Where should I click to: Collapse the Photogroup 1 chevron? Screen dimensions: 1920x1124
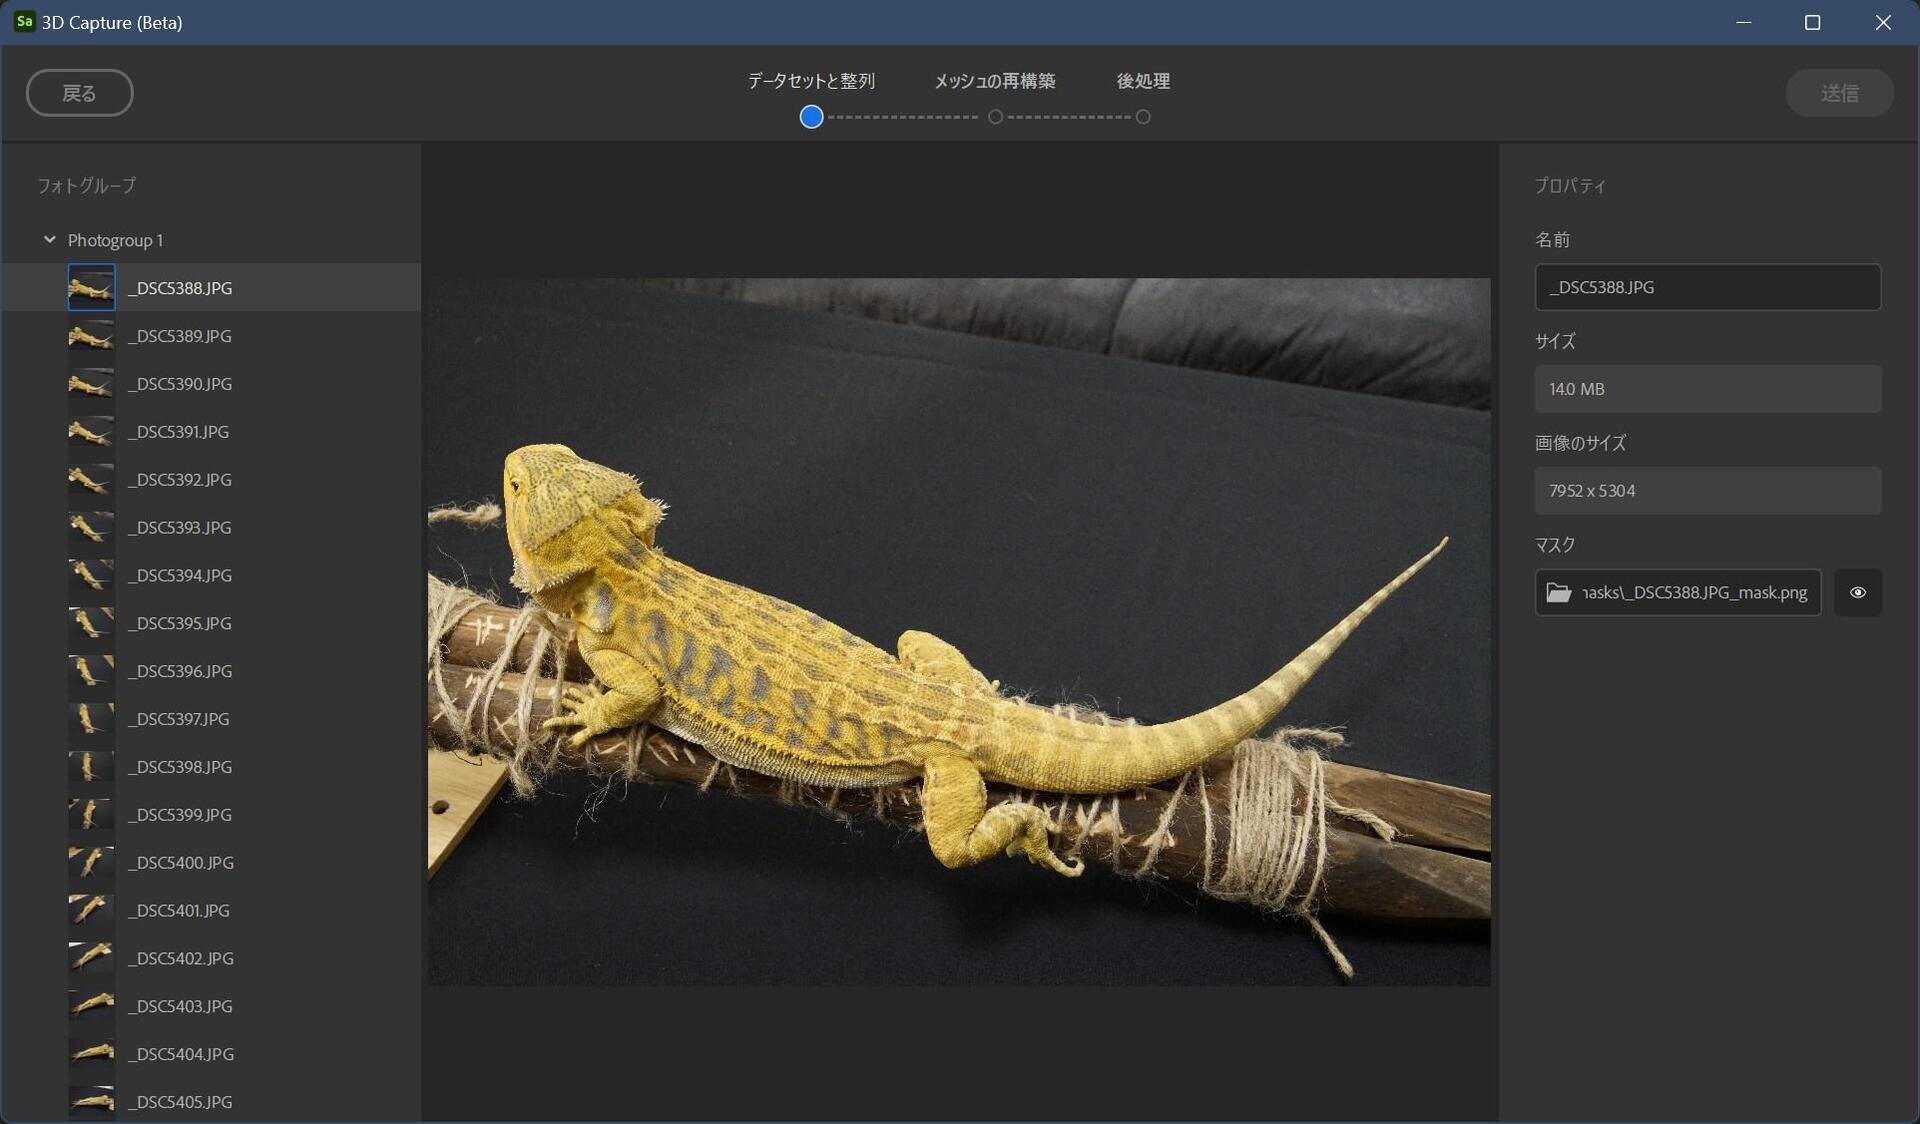[49, 240]
